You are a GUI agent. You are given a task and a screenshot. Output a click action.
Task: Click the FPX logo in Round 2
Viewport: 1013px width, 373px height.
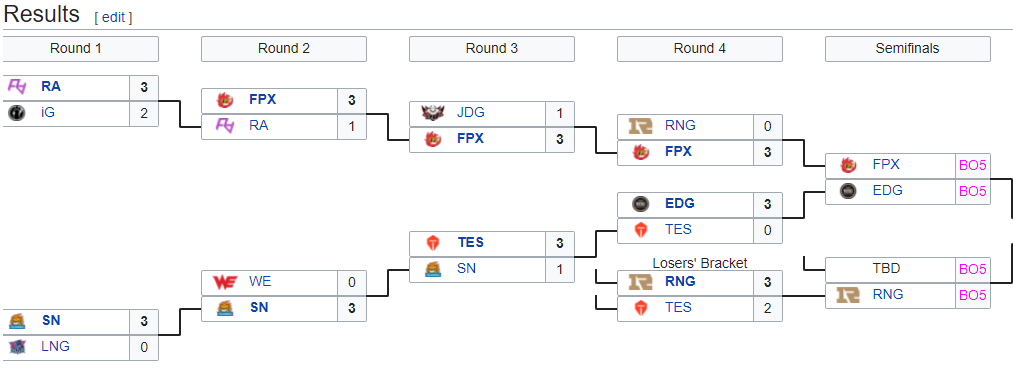225,100
